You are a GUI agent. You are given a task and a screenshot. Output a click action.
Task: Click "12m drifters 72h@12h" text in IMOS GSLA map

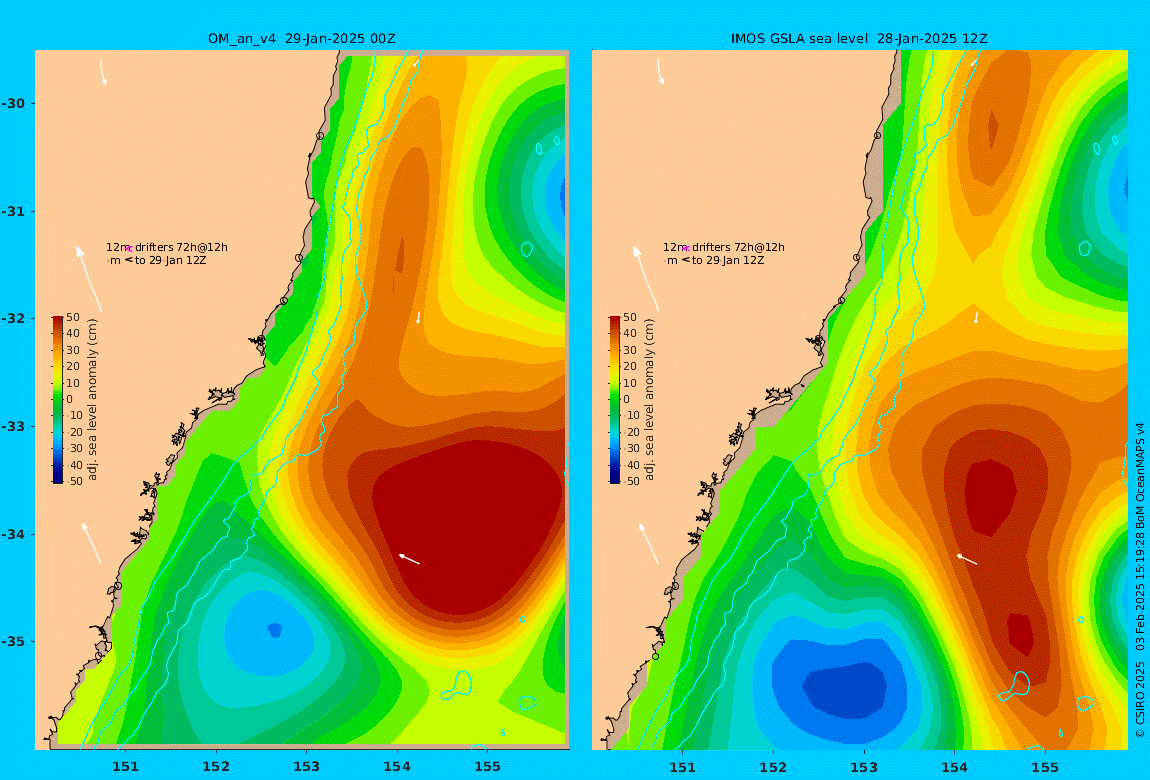[724, 248]
